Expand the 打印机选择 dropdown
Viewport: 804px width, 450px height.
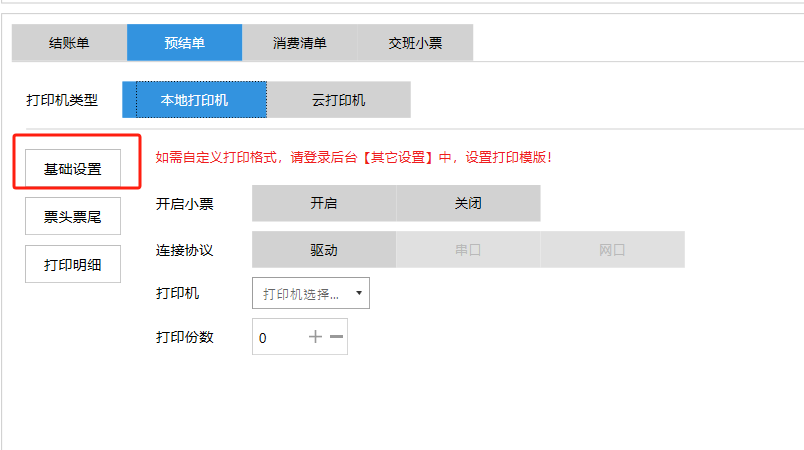point(310,294)
